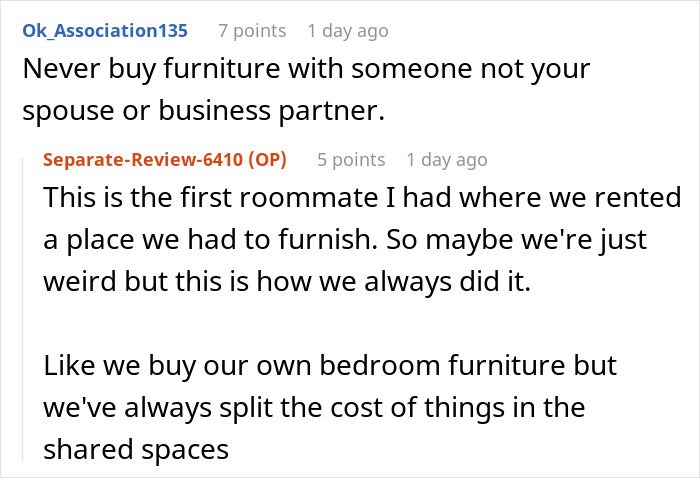Click the "we've always split the cost" line

[x=313, y=407]
